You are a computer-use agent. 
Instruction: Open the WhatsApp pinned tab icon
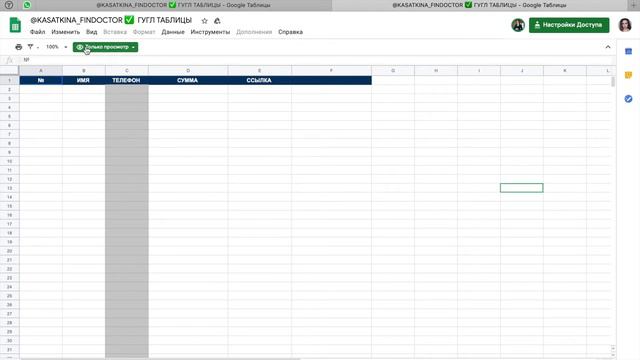click(x=27, y=5)
